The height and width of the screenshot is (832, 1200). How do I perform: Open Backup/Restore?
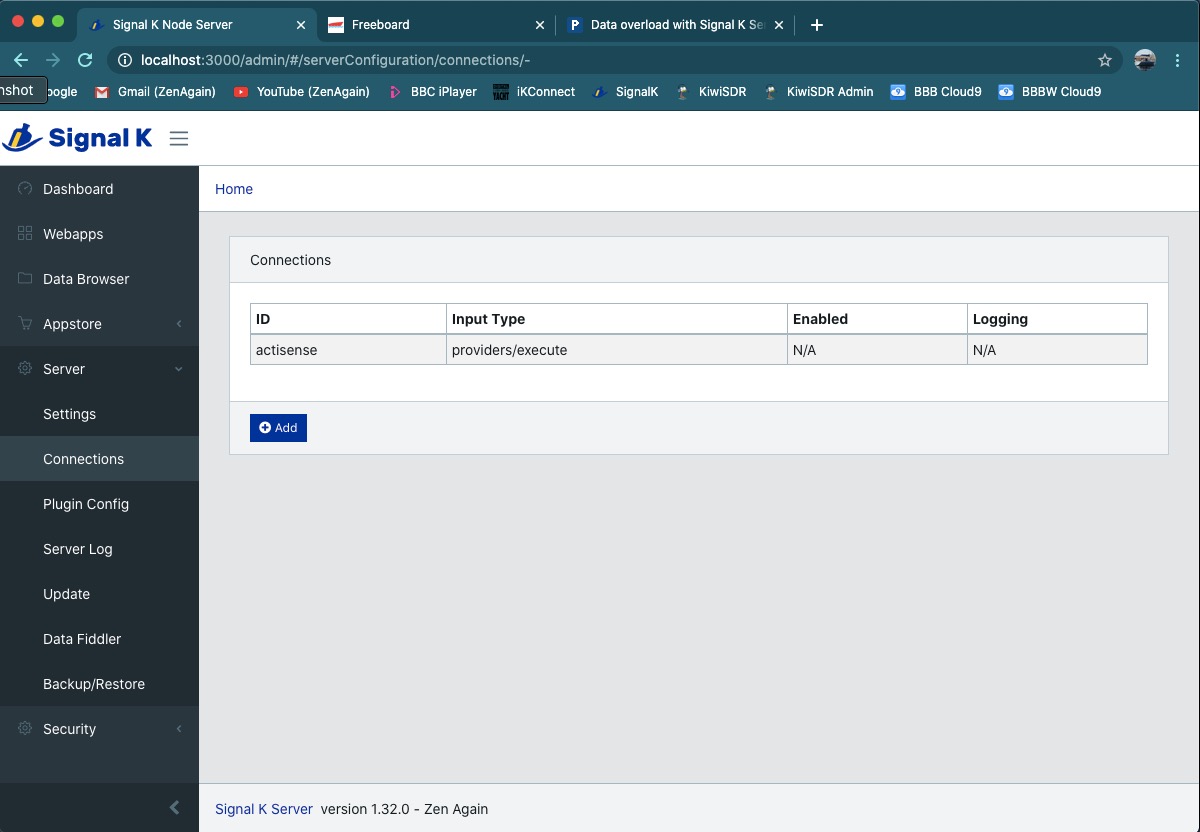(99, 684)
